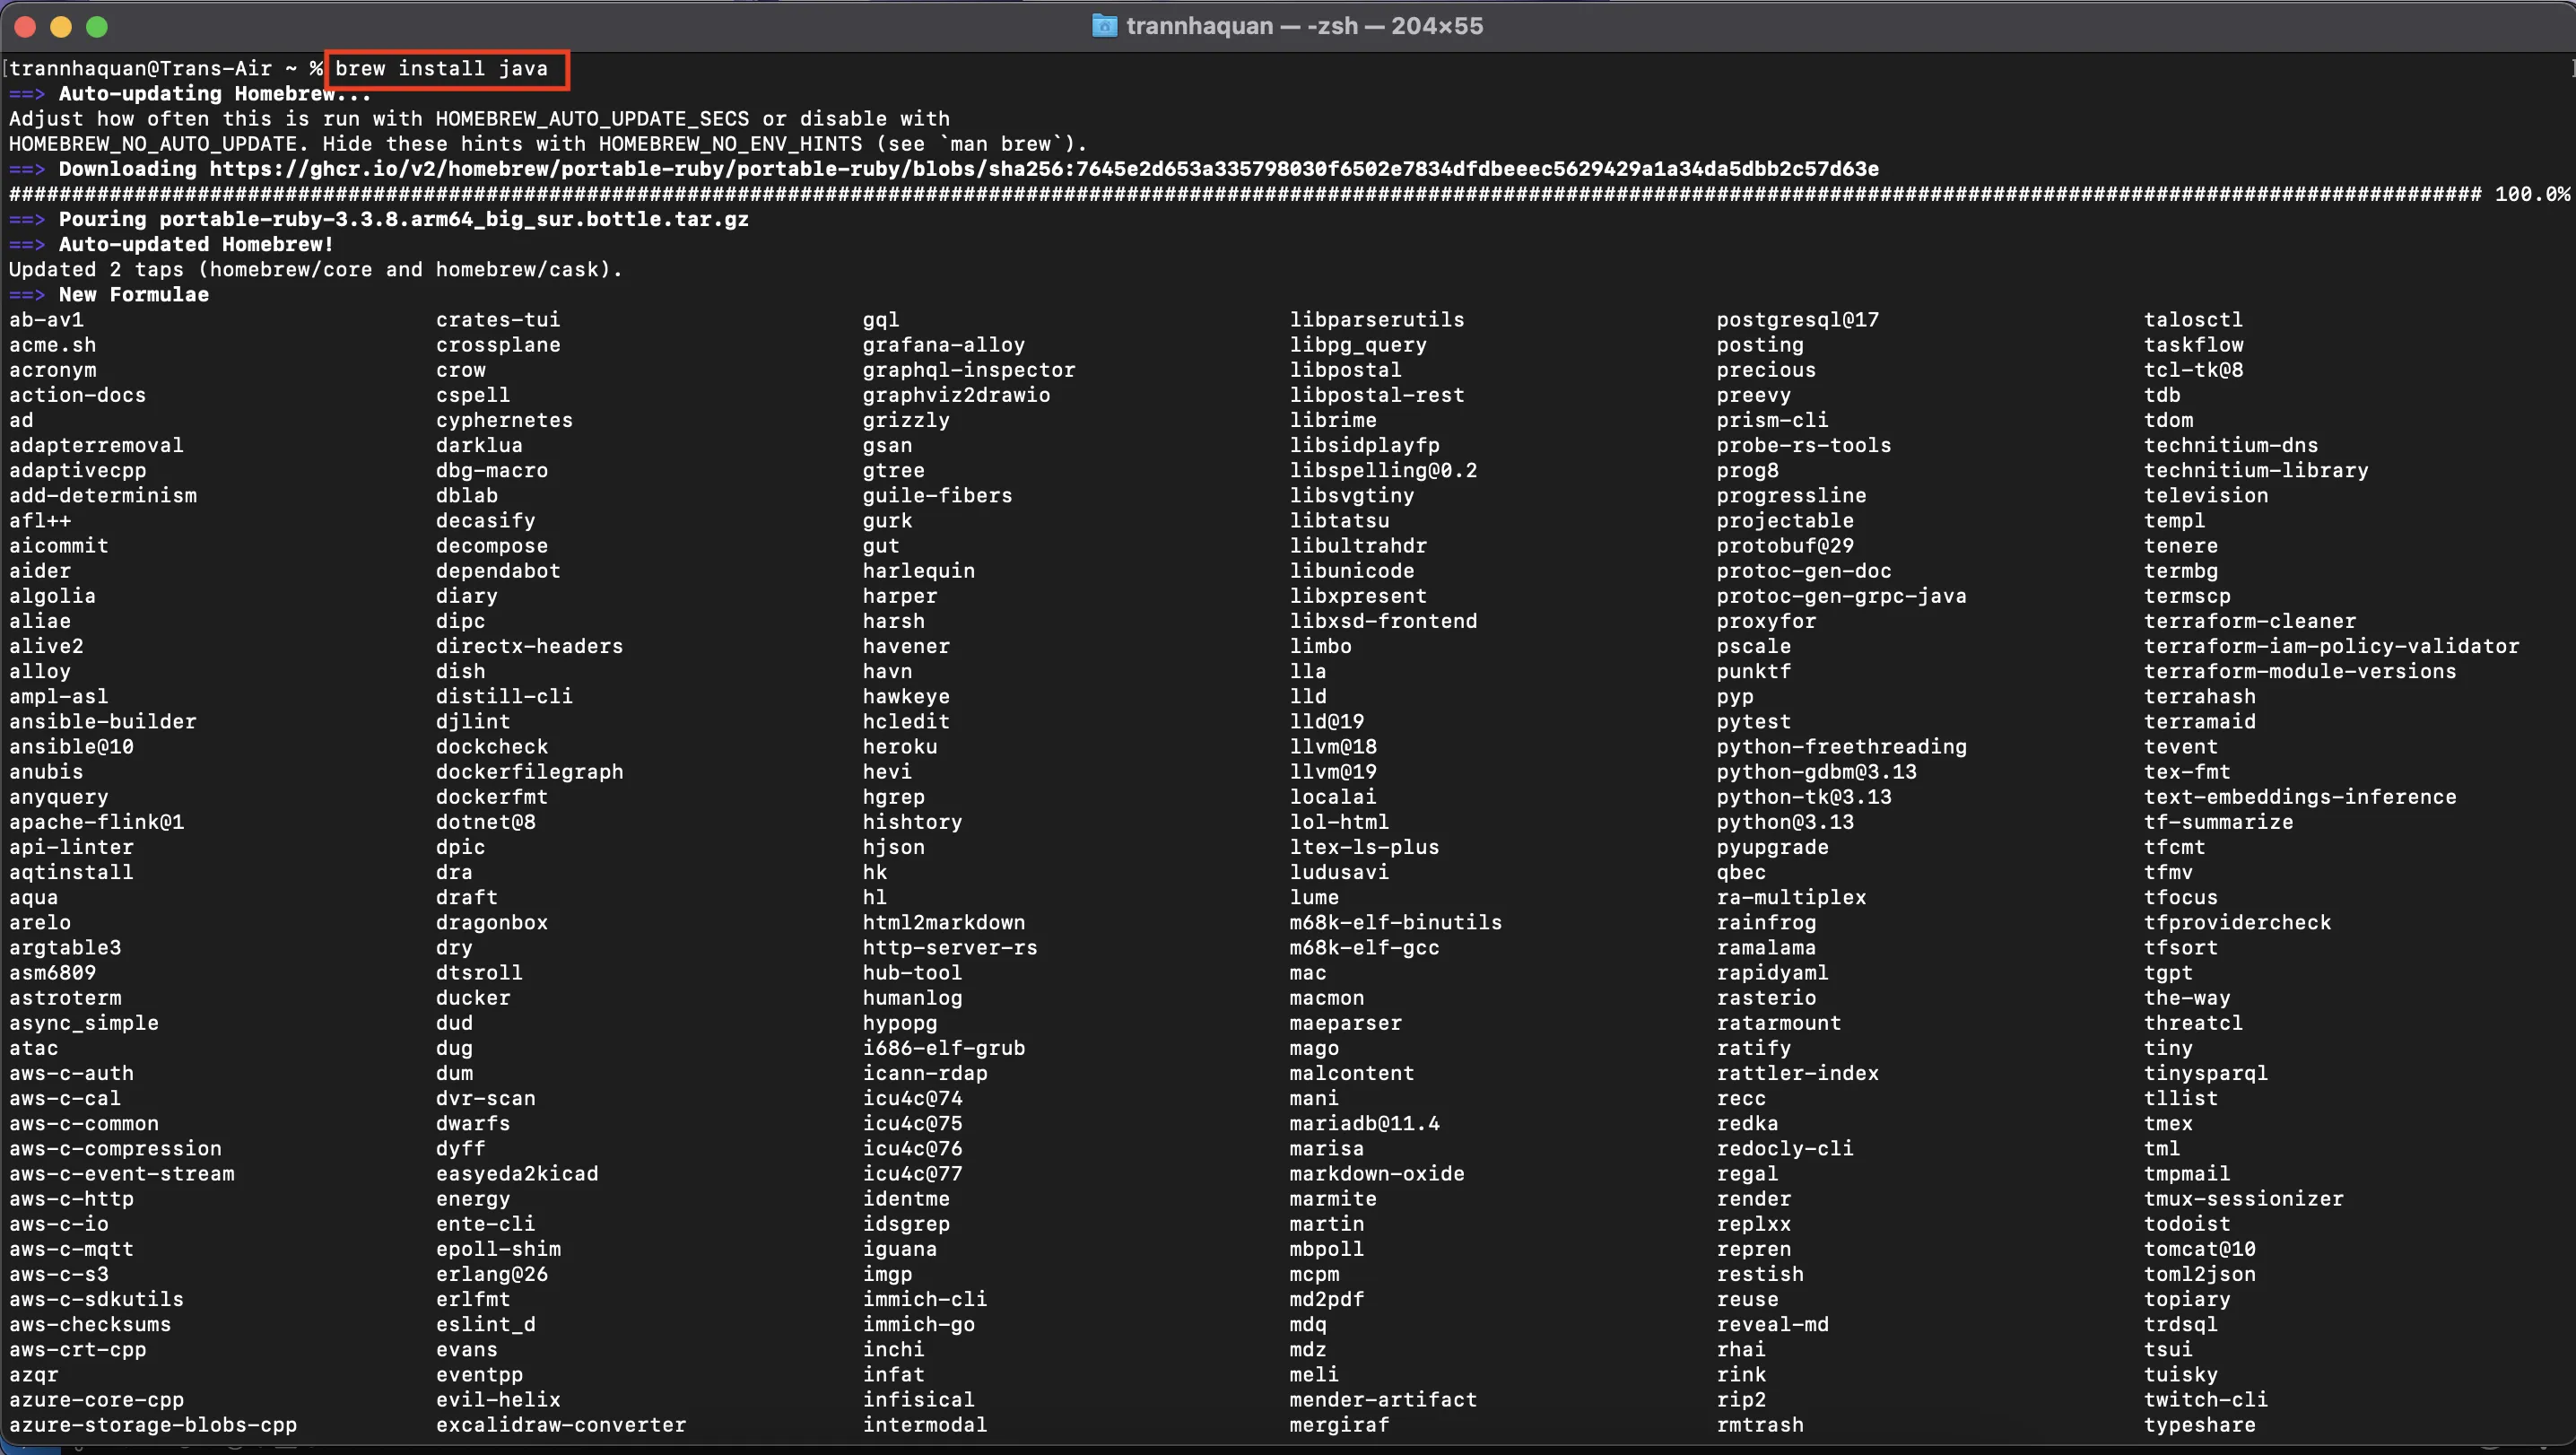Viewport: 2576px width, 1455px height.
Task: Click the New Formulae heading
Action: (x=133, y=295)
